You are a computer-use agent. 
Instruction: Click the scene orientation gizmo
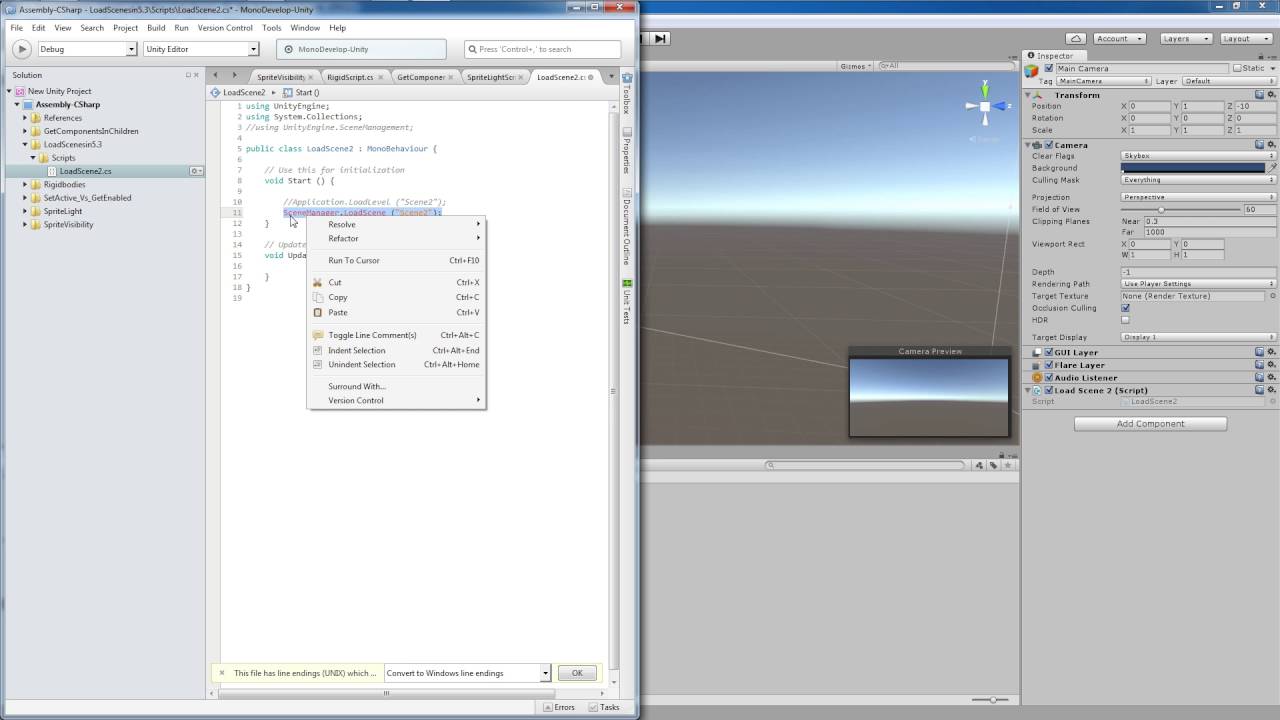coord(985,107)
